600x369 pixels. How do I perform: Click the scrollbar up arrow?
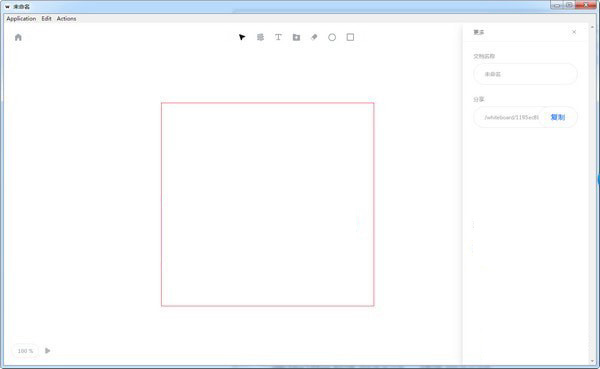[593, 27]
